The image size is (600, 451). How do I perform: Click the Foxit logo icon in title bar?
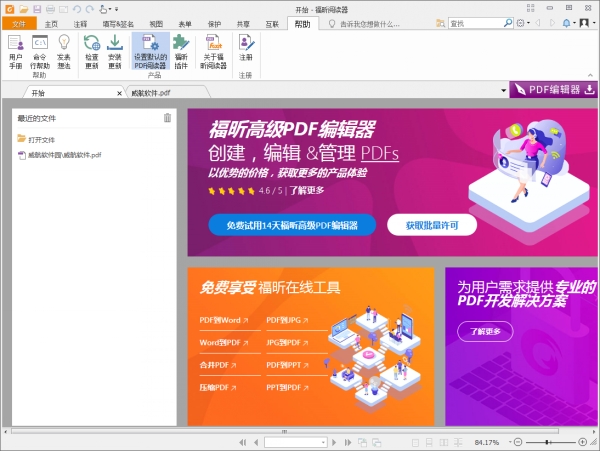pyautogui.click(x=9, y=9)
